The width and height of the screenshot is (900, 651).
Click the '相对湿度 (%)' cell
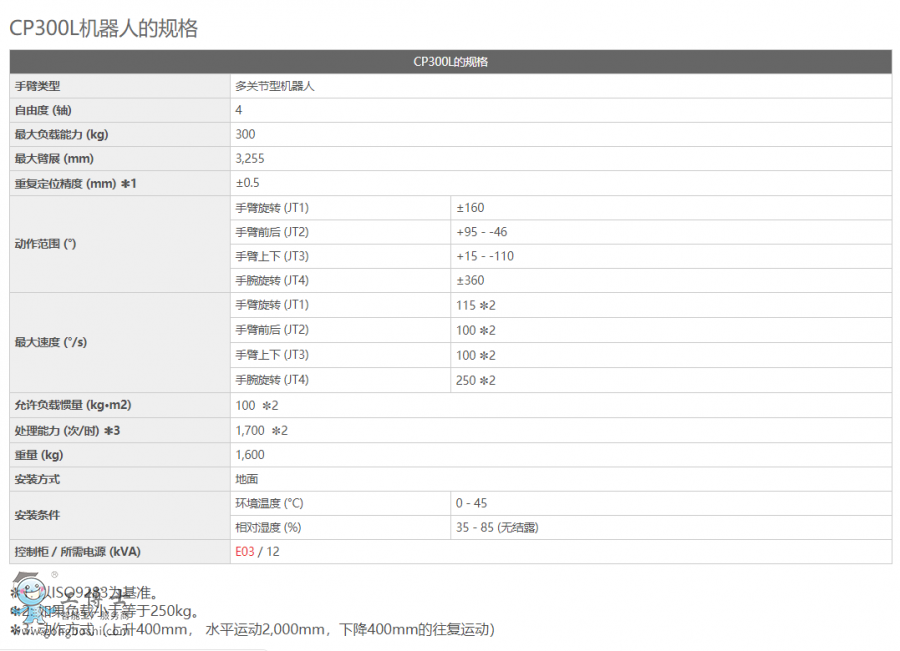pos(340,528)
